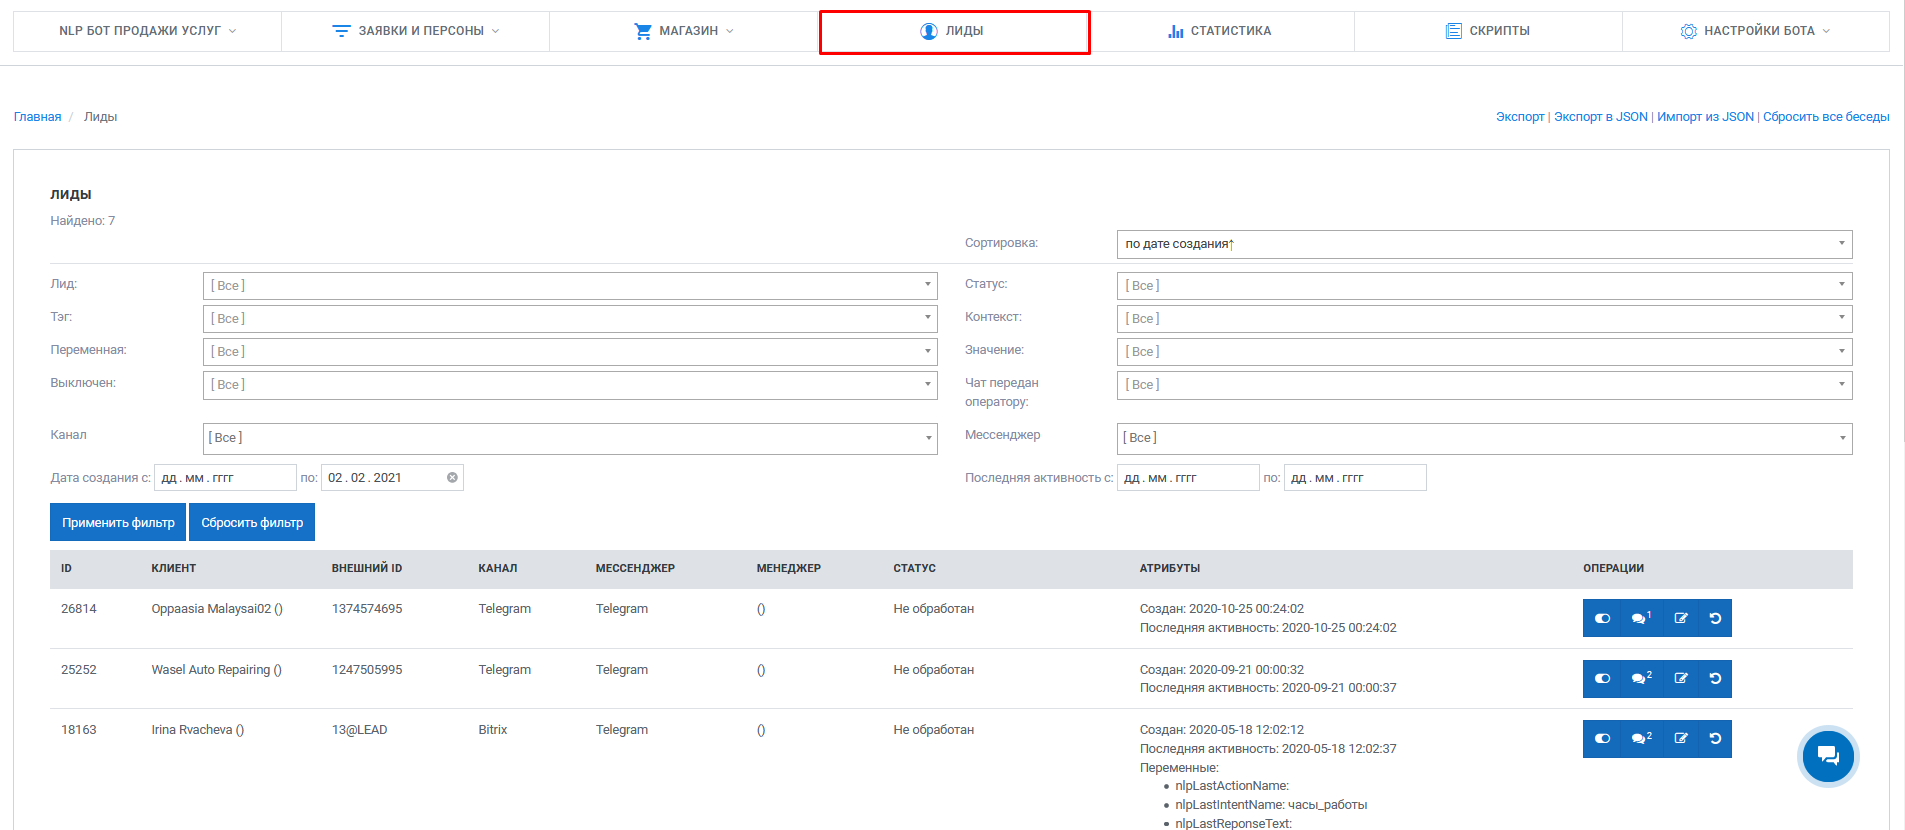Open the floating live chat widget

1828,756
